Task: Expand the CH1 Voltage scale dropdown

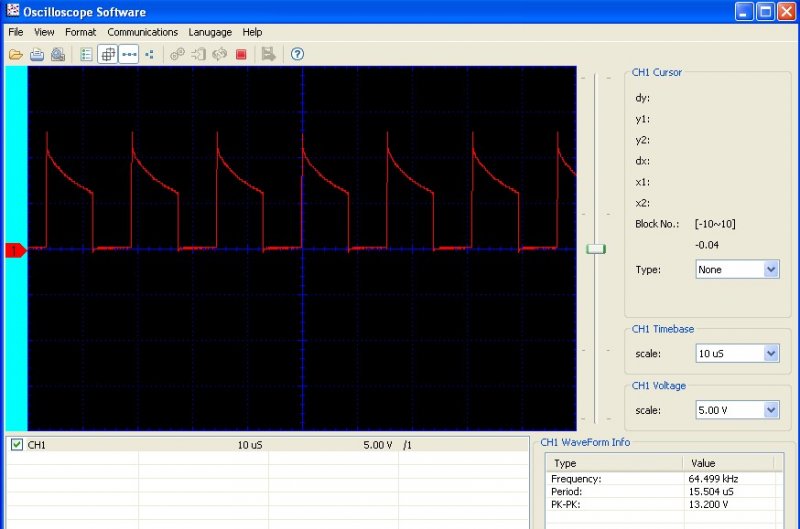Action: point(771,410)
